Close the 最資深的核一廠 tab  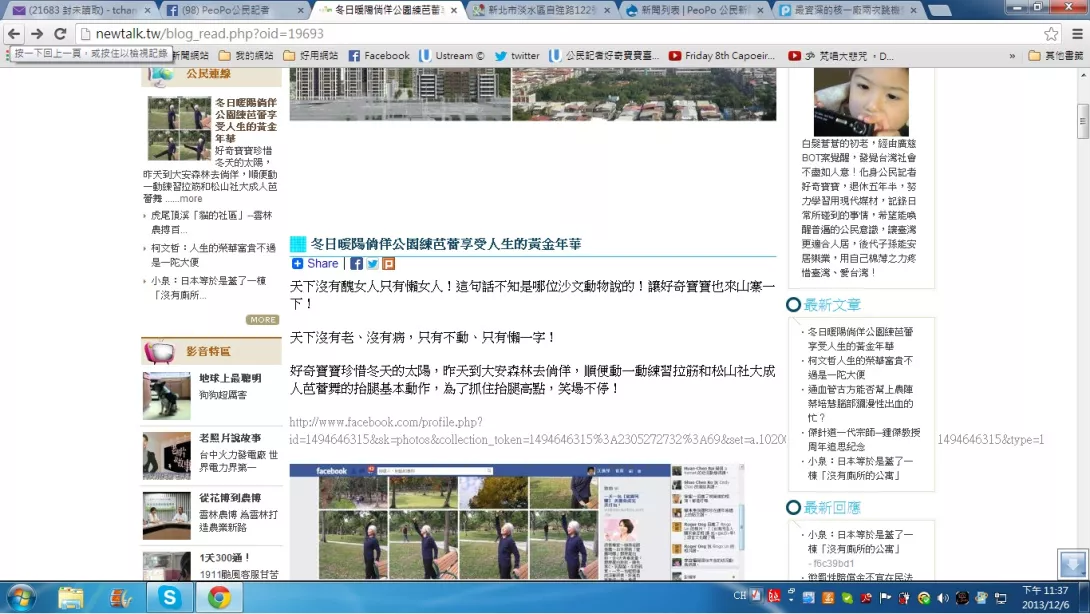click(x=913, y=10)
